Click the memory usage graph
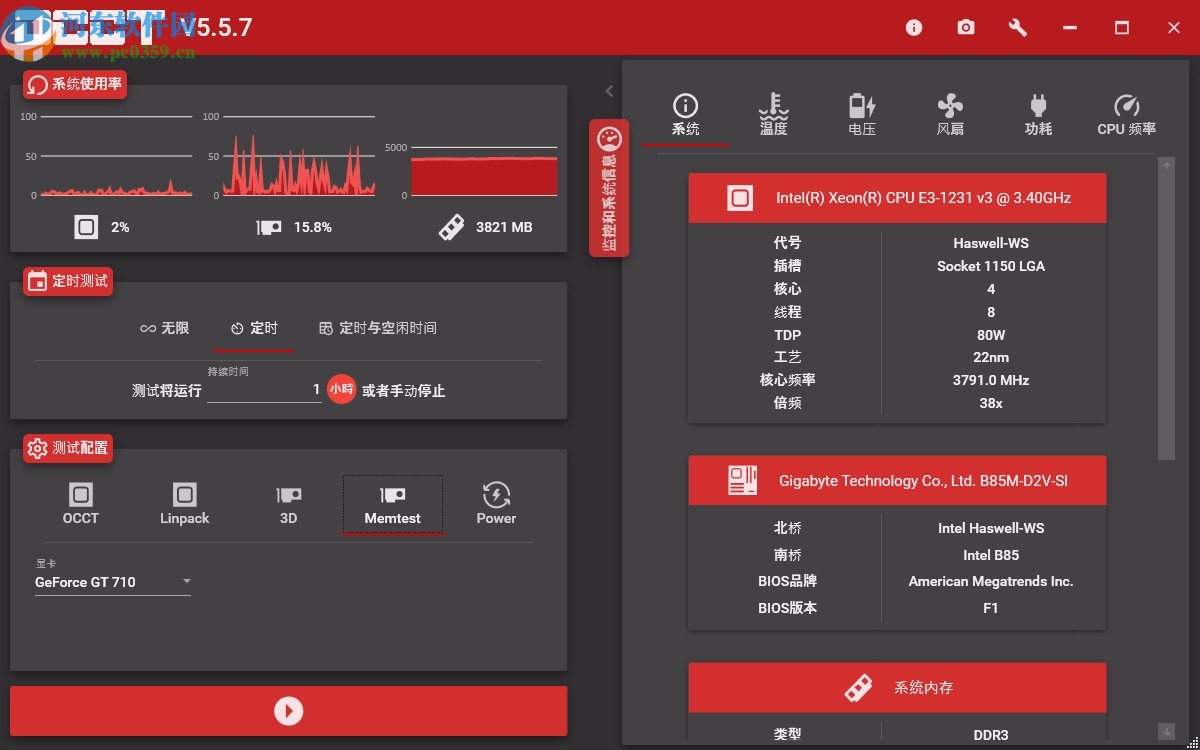This screenshot has width=1200, height=750. tap(484, 170)
